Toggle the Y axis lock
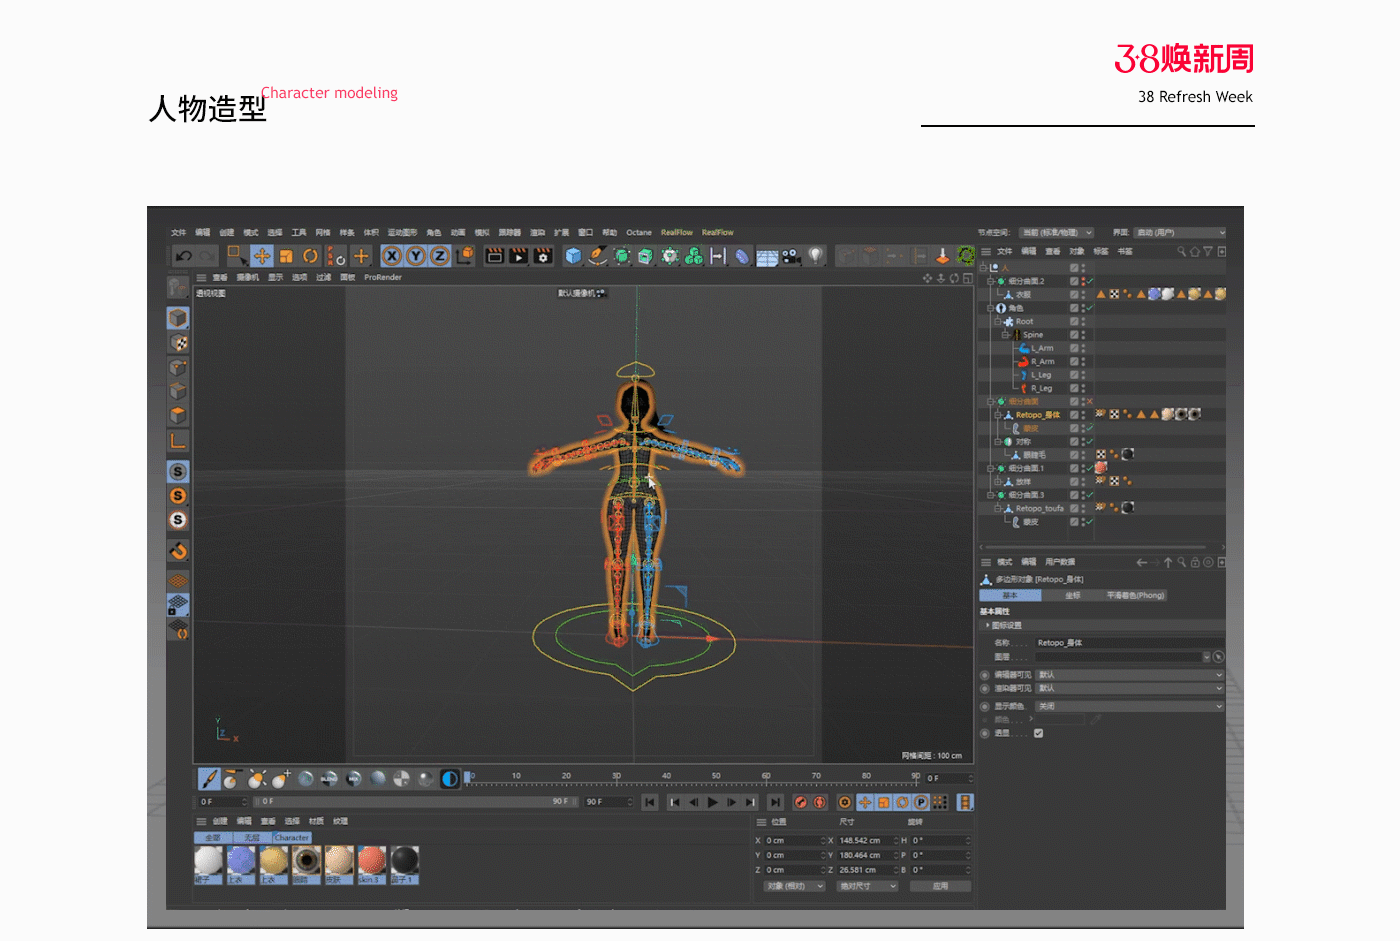 coord(416,256)
